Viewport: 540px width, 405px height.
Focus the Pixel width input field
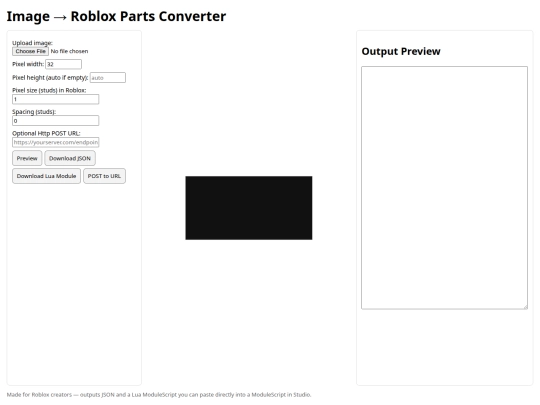click(x=63, y=64)
